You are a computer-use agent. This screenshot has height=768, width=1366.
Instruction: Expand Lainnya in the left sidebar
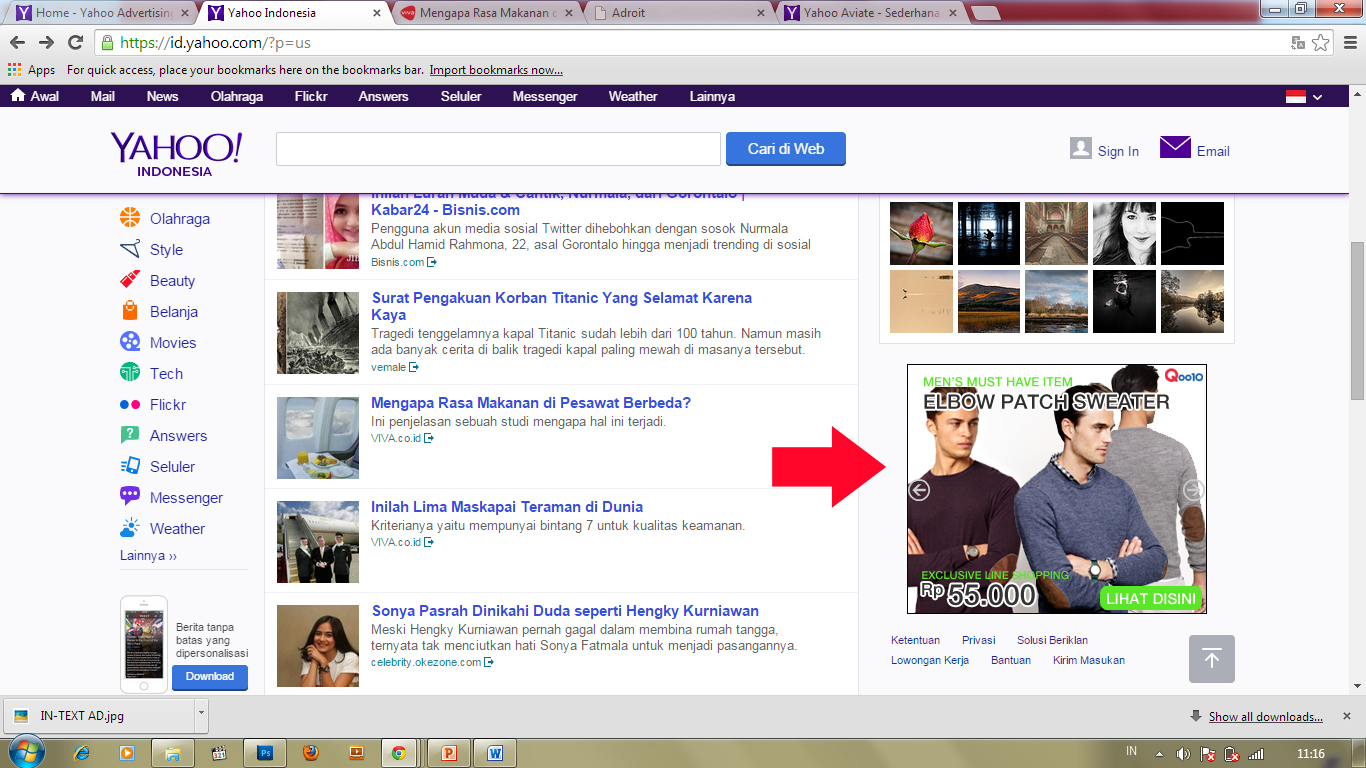pyautogui.click(x=148, y=556)
